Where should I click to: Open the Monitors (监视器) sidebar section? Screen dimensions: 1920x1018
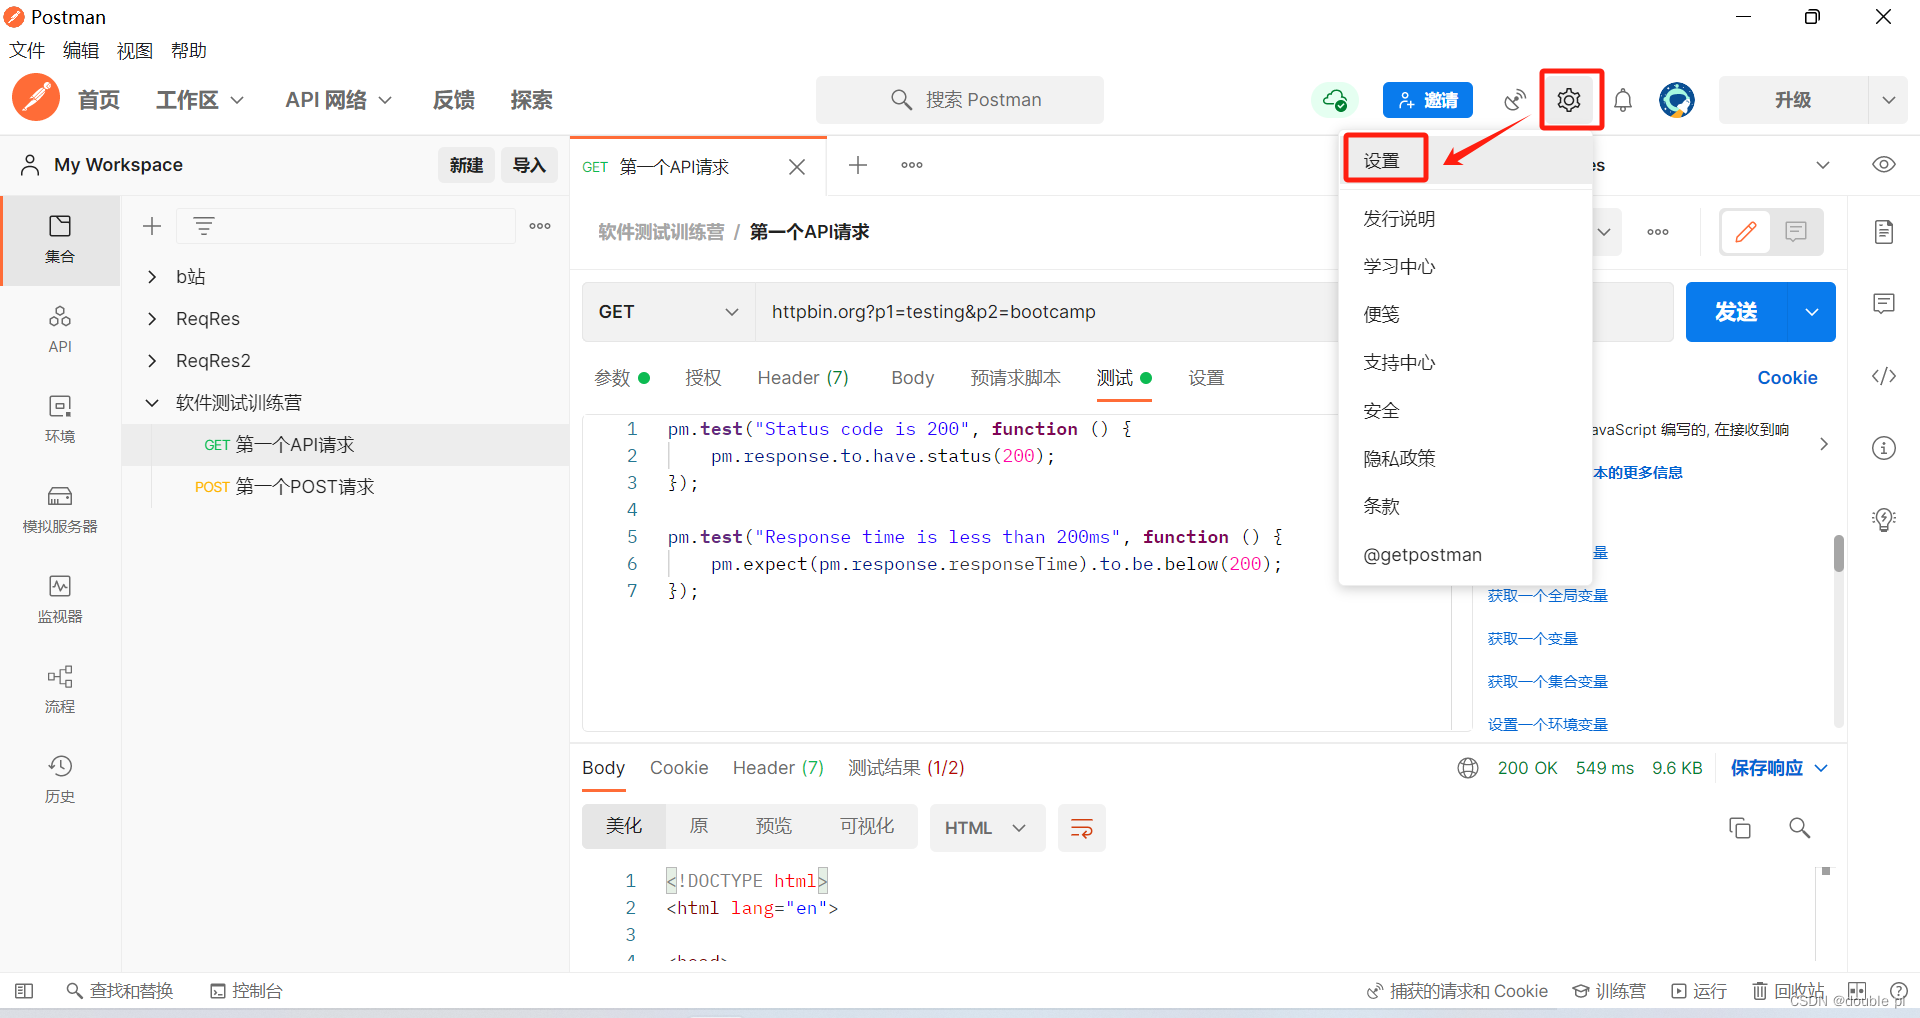[x=60, y=600]
